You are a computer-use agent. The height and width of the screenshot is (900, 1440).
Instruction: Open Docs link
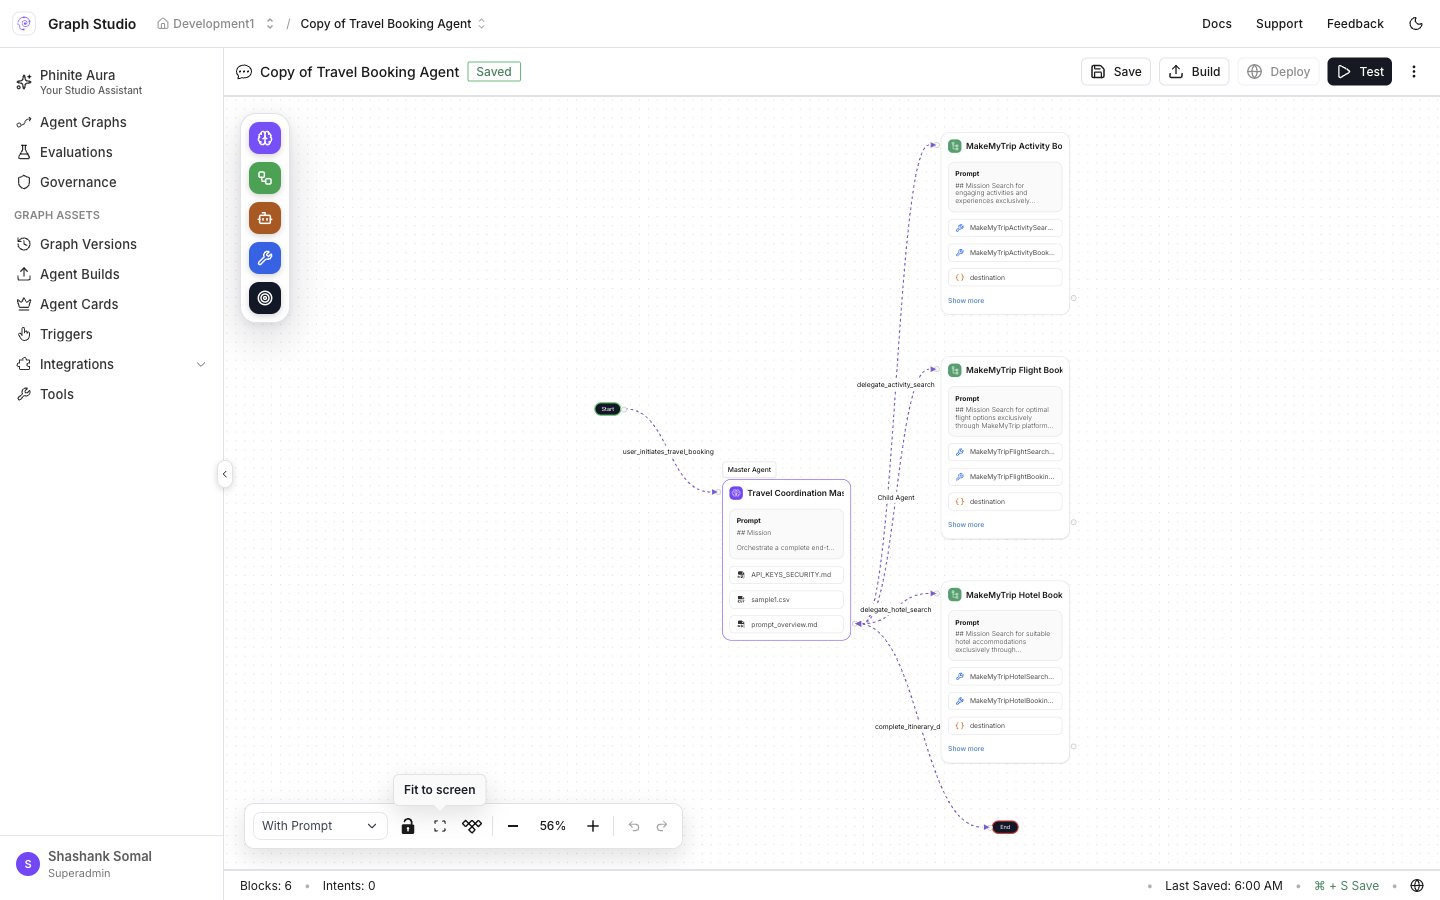pyautogui.click(x=1217, y=23)
